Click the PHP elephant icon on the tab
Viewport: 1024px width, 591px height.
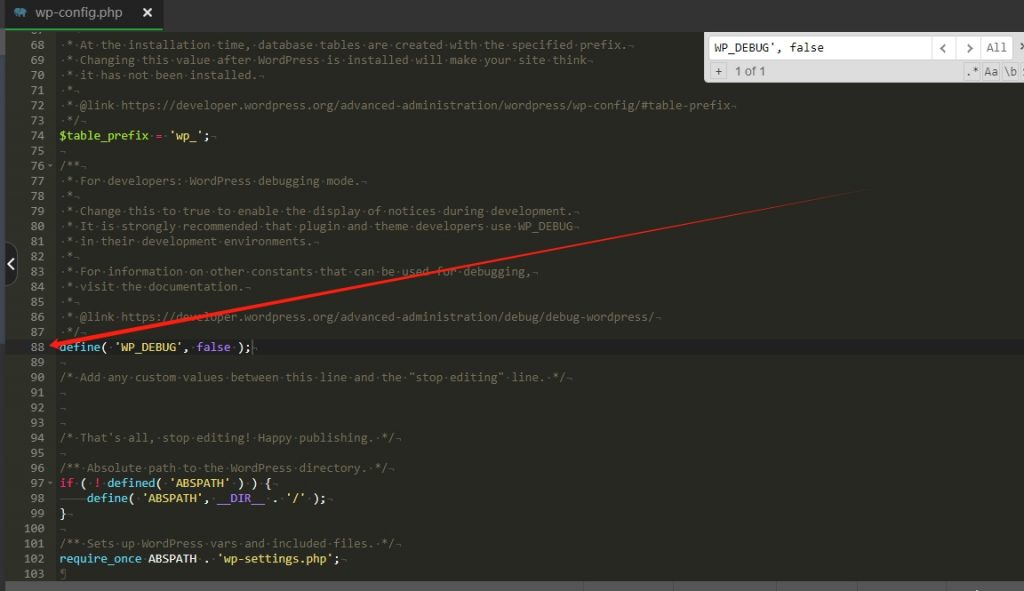(20, 13)
